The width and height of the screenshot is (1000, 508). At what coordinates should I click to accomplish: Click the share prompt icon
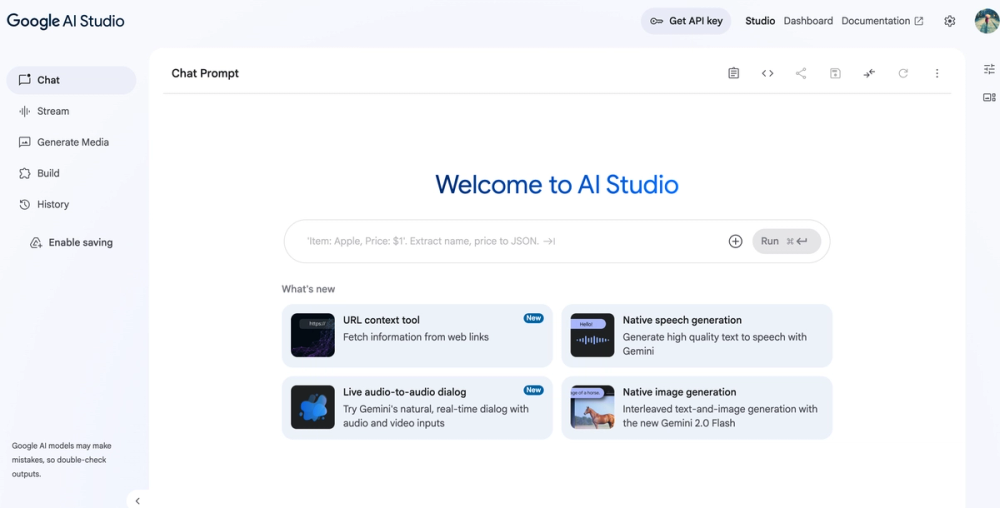click(x=801, y=73)
